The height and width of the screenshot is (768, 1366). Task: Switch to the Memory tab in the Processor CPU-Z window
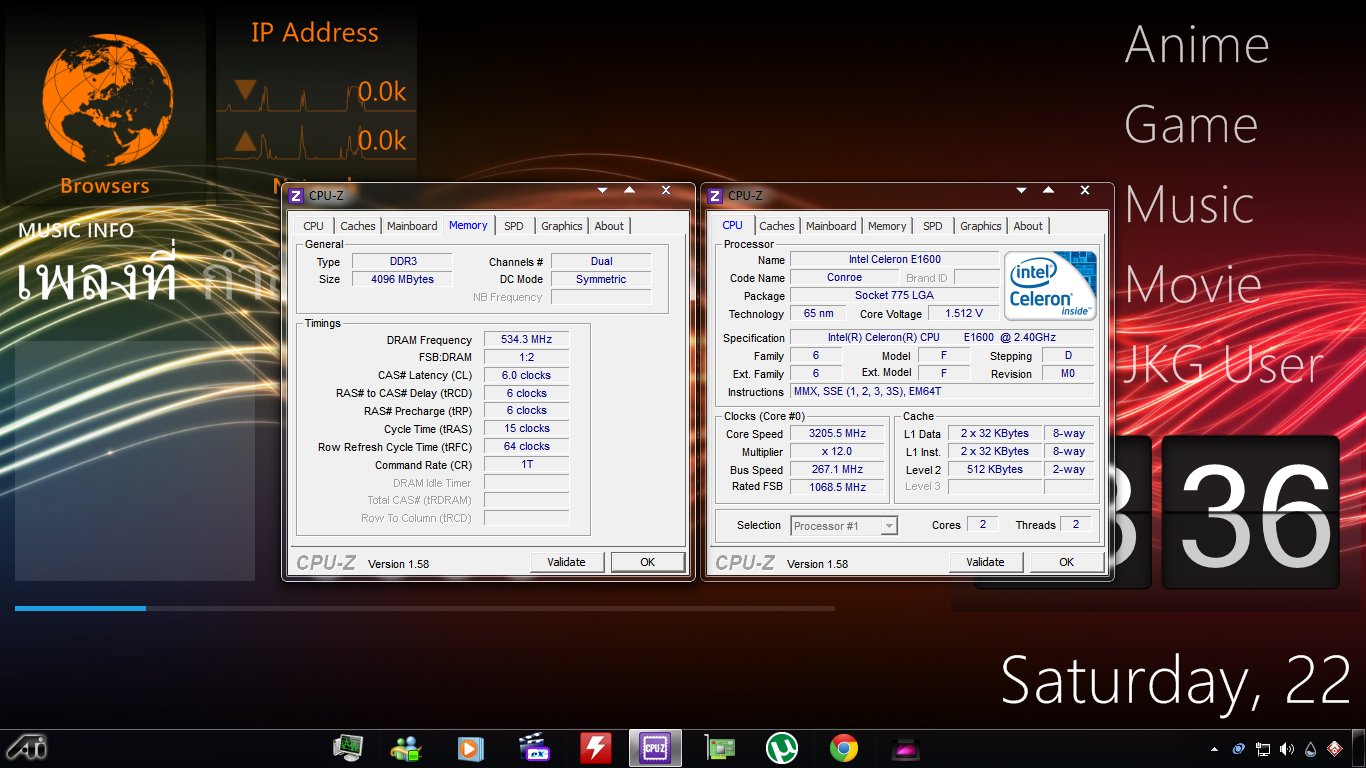(x=887, y=226)
